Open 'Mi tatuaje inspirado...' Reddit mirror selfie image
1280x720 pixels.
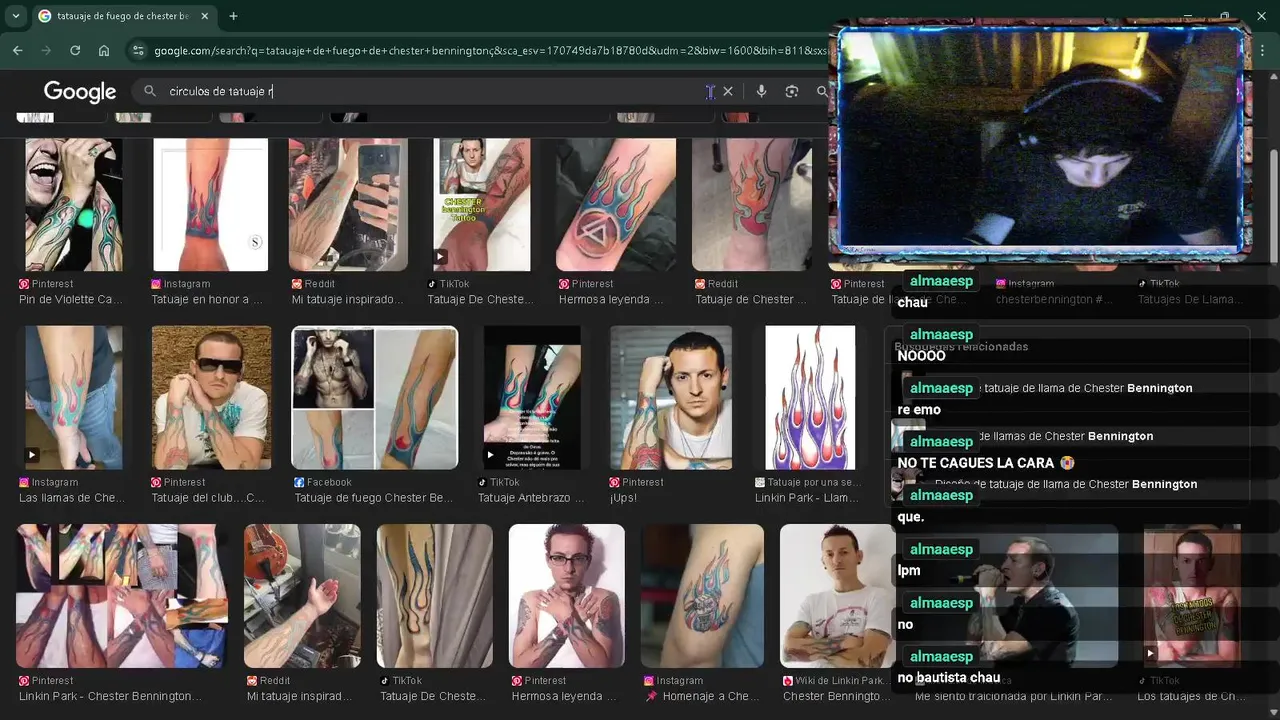(348, 204)
